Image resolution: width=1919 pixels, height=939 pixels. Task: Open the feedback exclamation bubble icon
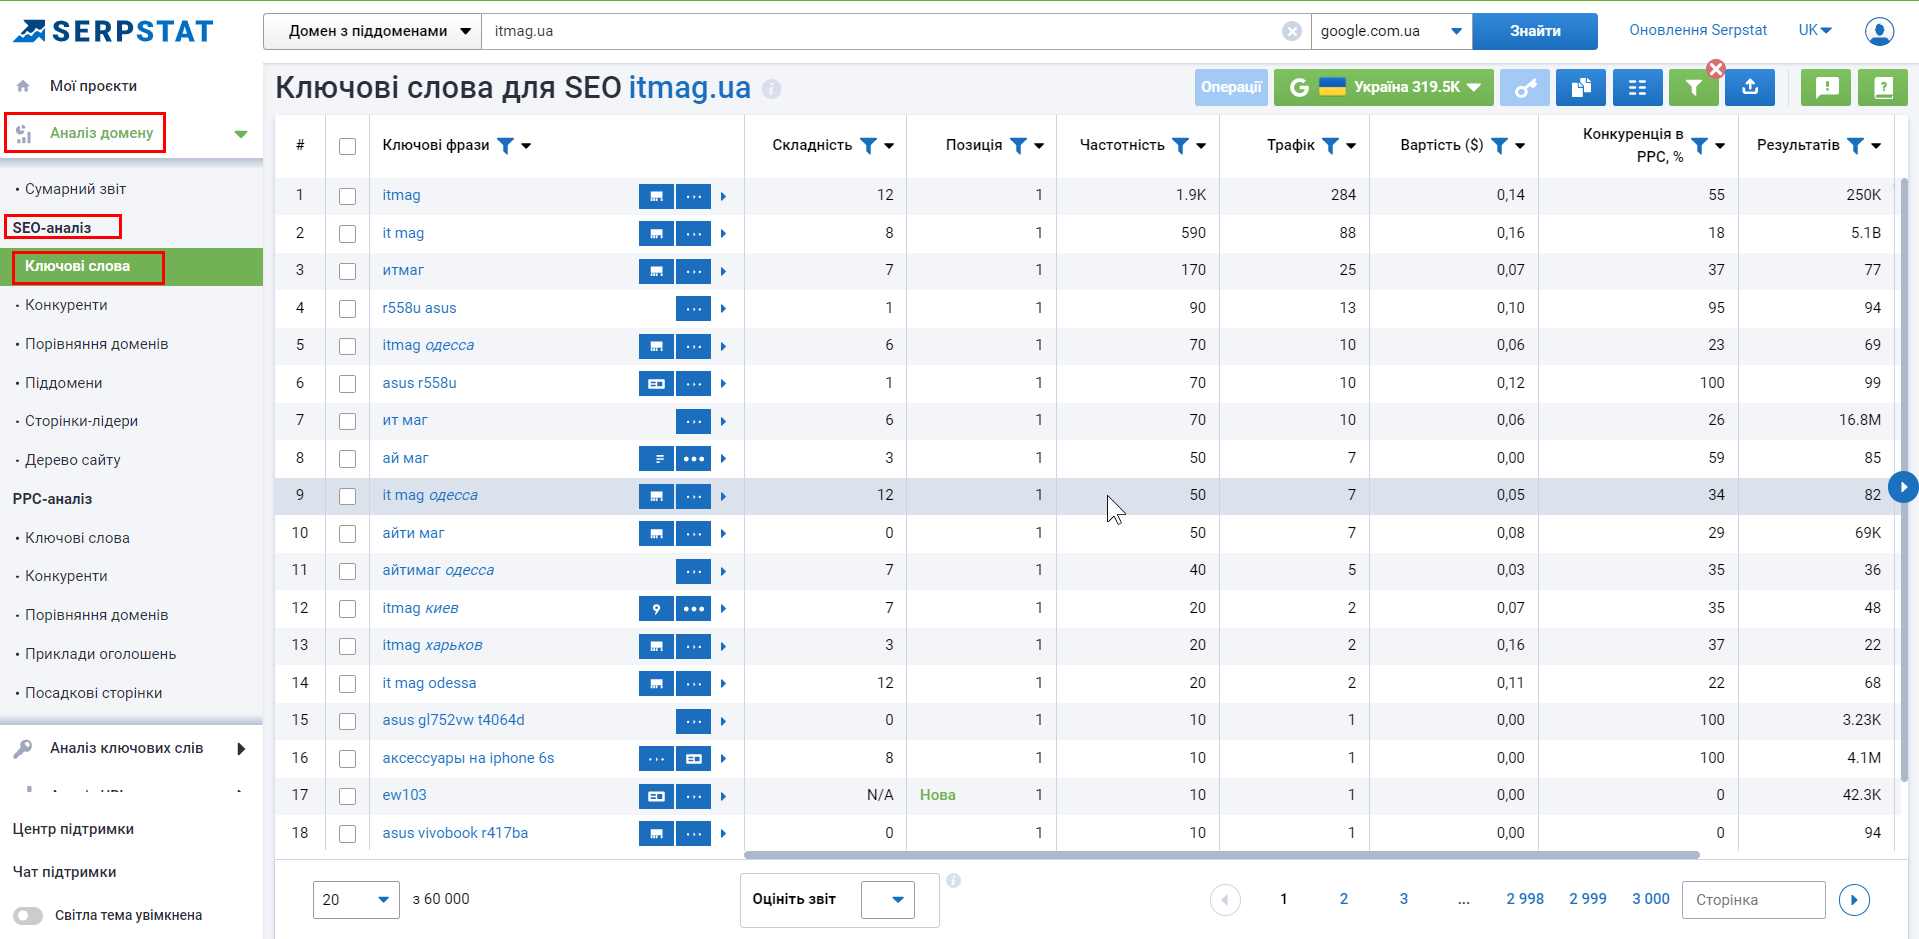[1826, 88]
